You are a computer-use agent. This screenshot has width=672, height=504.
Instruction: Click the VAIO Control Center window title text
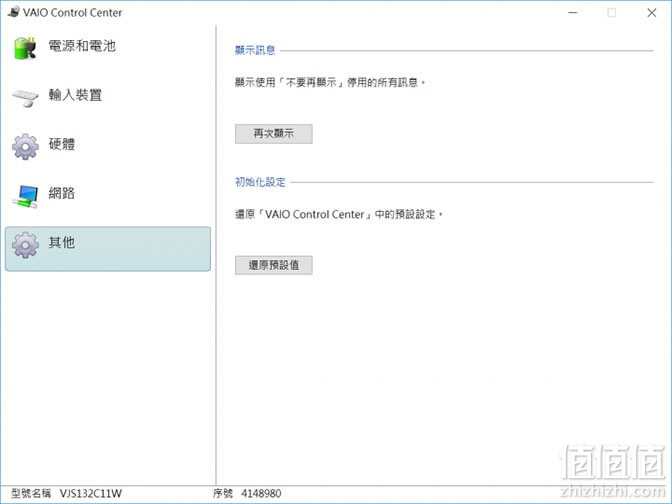pyautogui.click(x=72, y=12)
